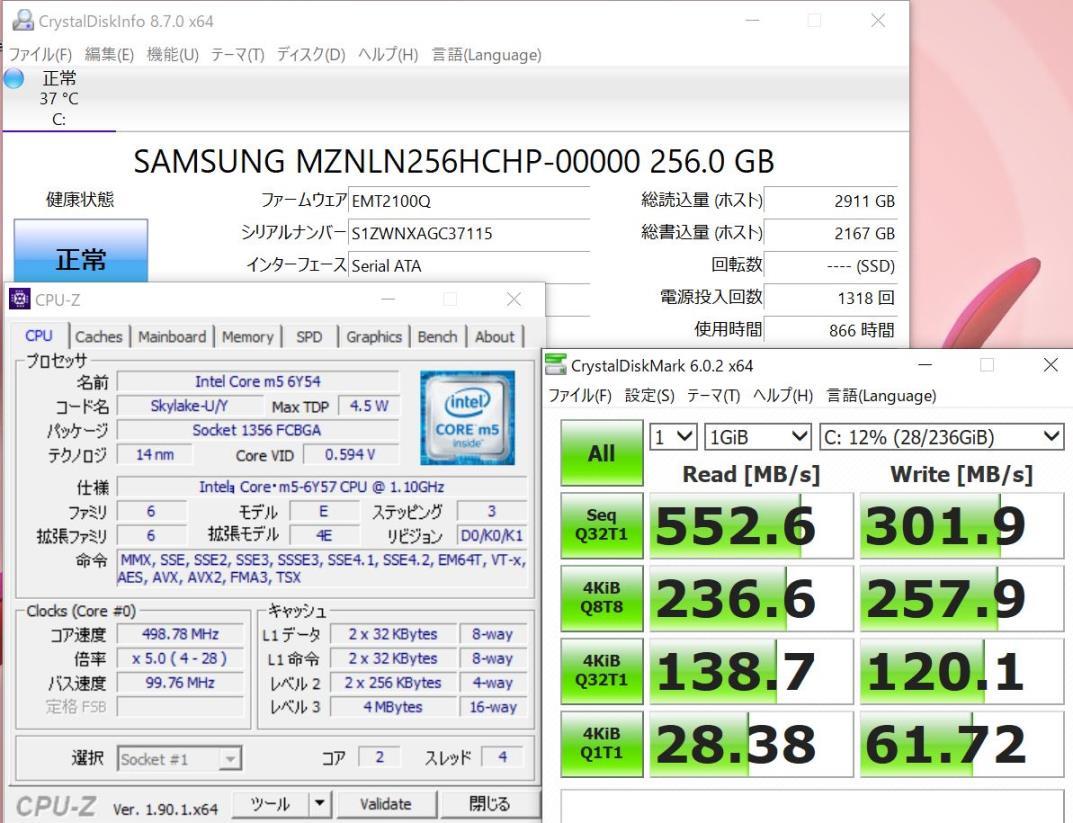Switch to the Memory tab in CPU-Z
Image resolution: width=1073 pixels, height=823 pixels.
(x=248, y=337)
